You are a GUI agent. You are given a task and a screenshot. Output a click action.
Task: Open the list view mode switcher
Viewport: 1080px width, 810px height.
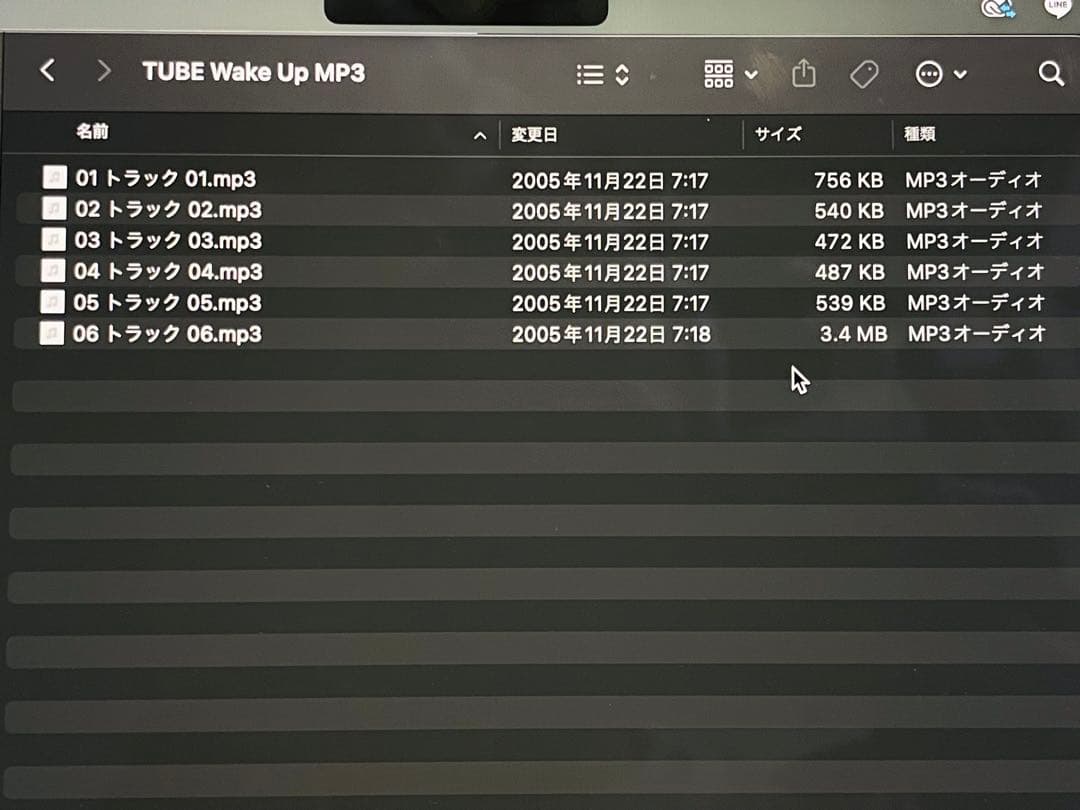602,75
